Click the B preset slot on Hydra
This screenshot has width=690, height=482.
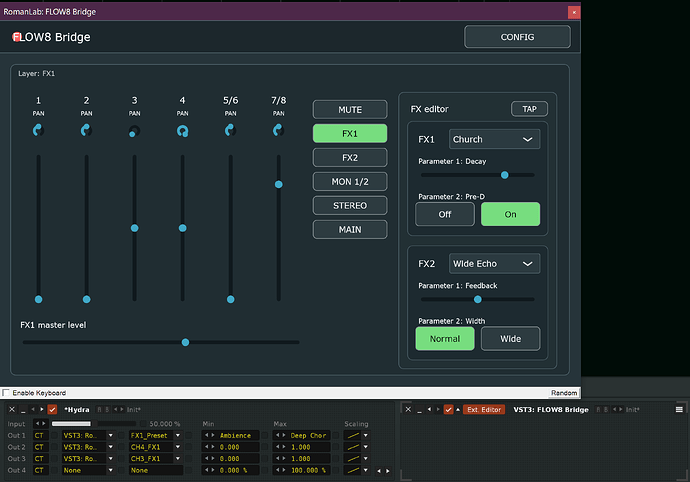click(x=107, y=409)
